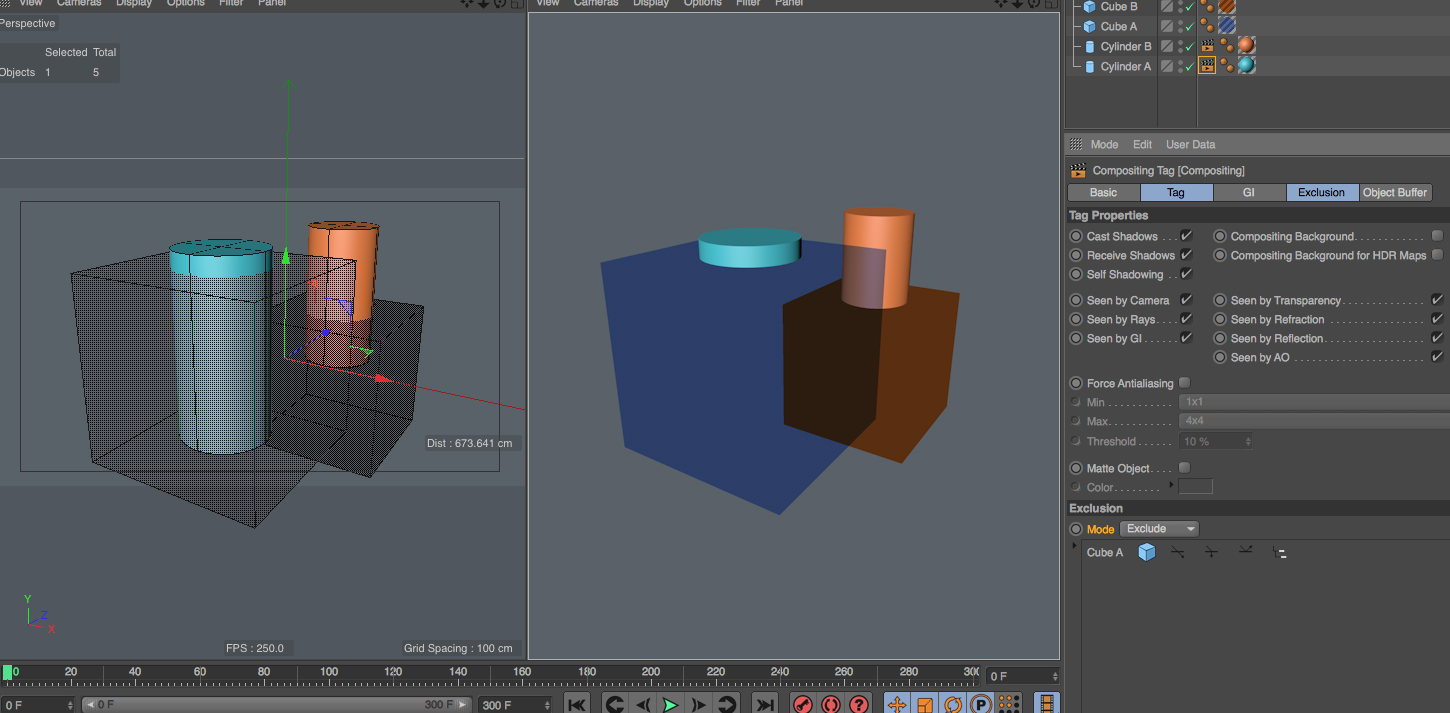The height and width of the screenshot is (713, 1450).
Task: Click the blue striped material on Cube A
Action: [1227, 26]
